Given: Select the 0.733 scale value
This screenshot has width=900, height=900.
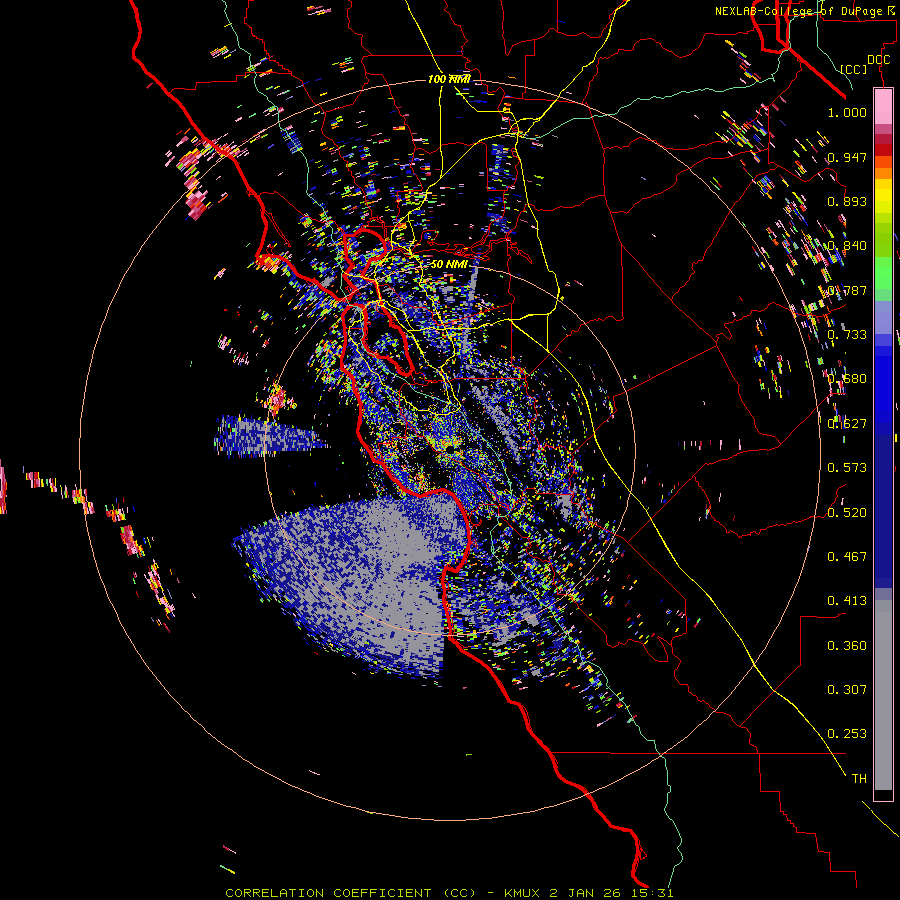Looking at the screenshot, I should 847,335.
